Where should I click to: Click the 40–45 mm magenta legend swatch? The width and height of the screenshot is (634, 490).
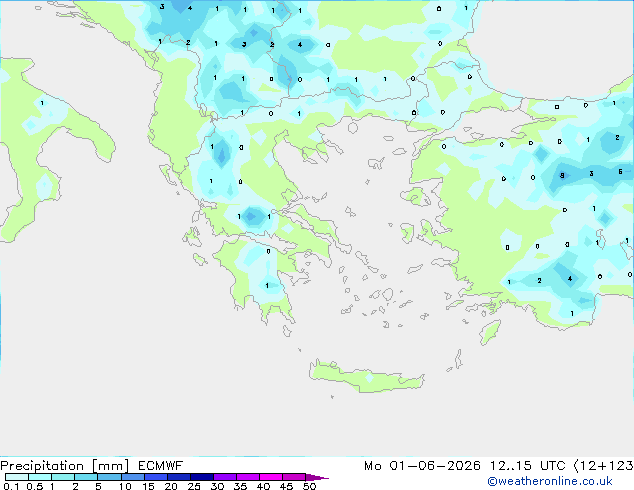click(271, 477)
